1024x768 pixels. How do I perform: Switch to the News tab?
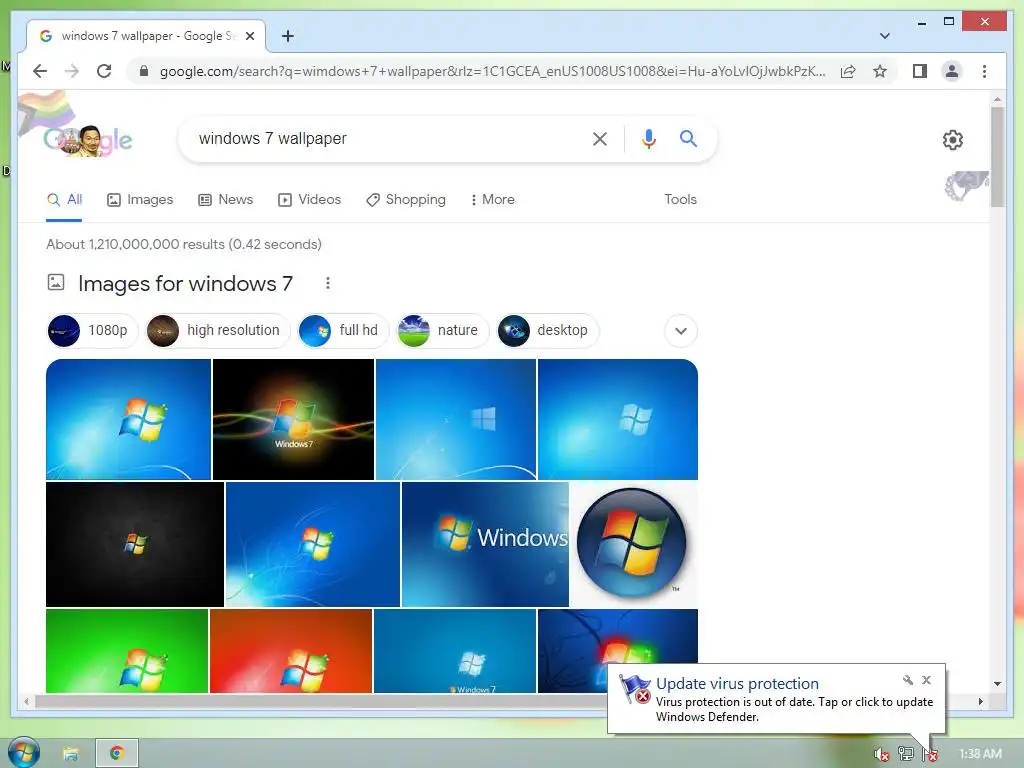(x=225, y=200)
